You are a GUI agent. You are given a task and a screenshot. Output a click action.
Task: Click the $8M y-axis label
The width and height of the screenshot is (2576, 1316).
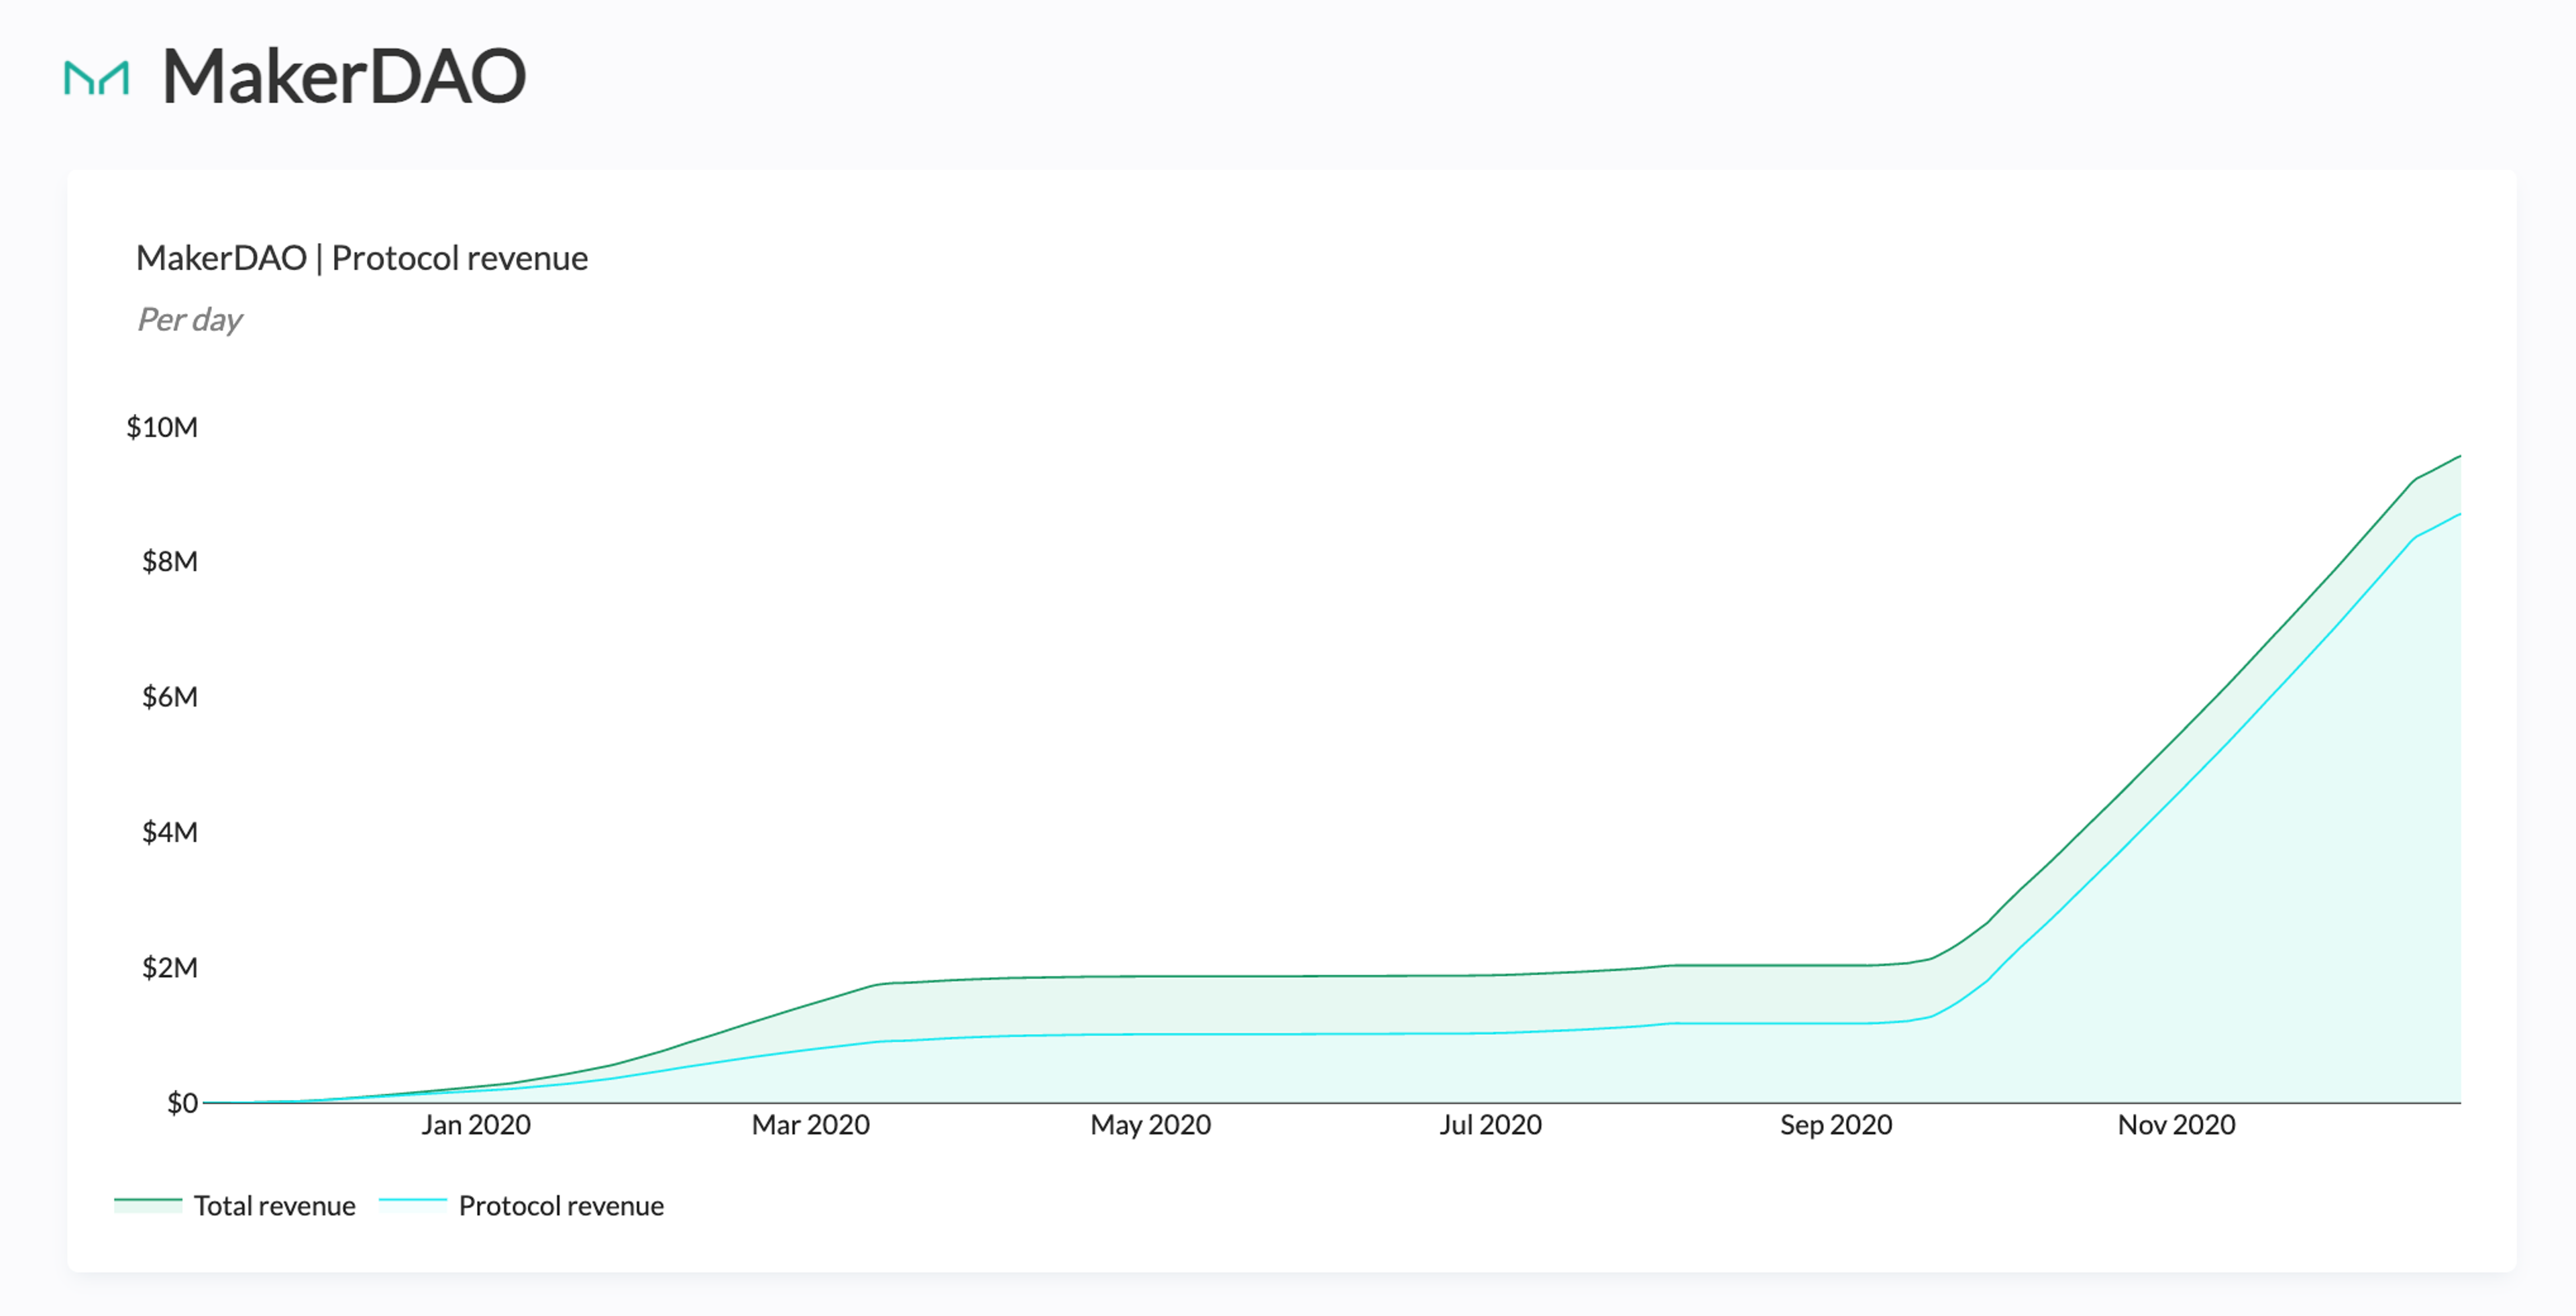169,562
